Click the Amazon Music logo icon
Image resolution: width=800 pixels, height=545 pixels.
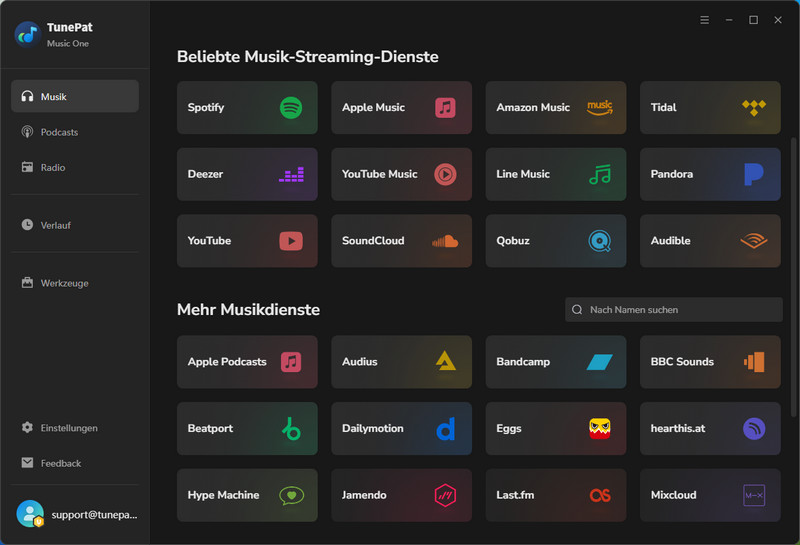[x=599, y=108]
